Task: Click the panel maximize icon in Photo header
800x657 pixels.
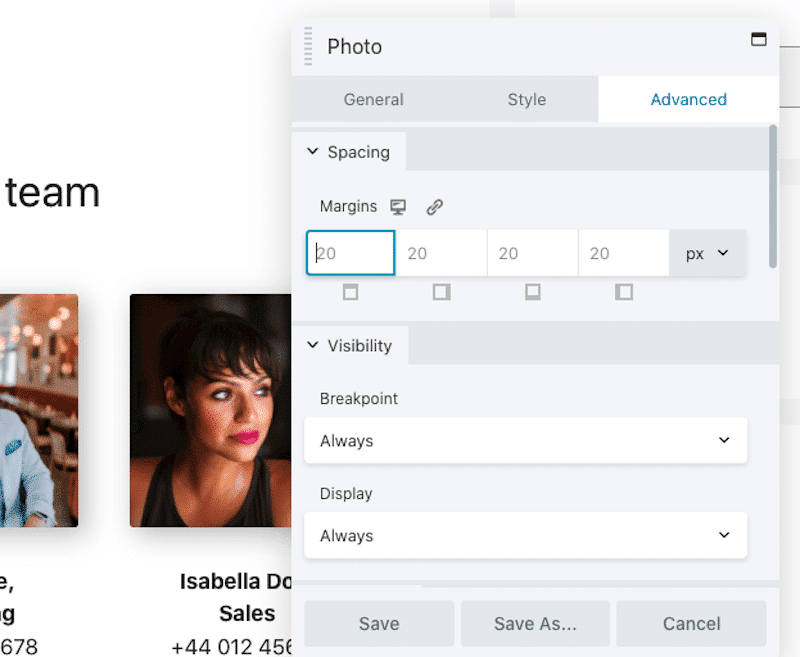Action: click(x=758, y=40)
